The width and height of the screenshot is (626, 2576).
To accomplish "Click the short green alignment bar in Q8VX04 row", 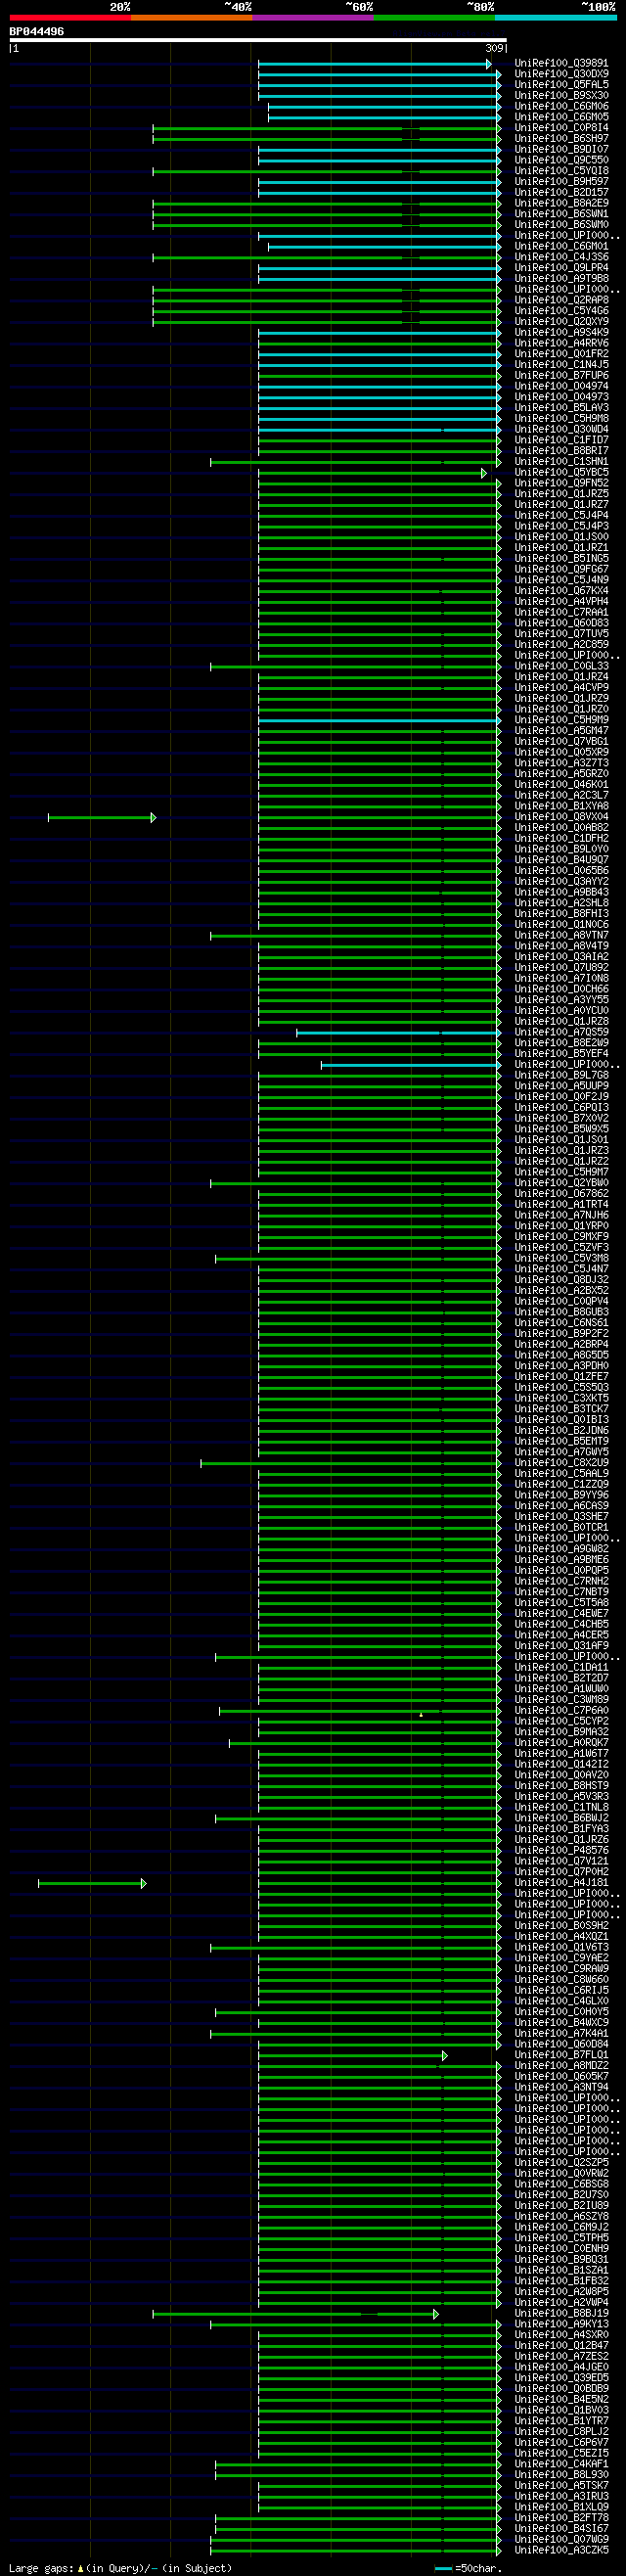I will (x=102, y=818).
